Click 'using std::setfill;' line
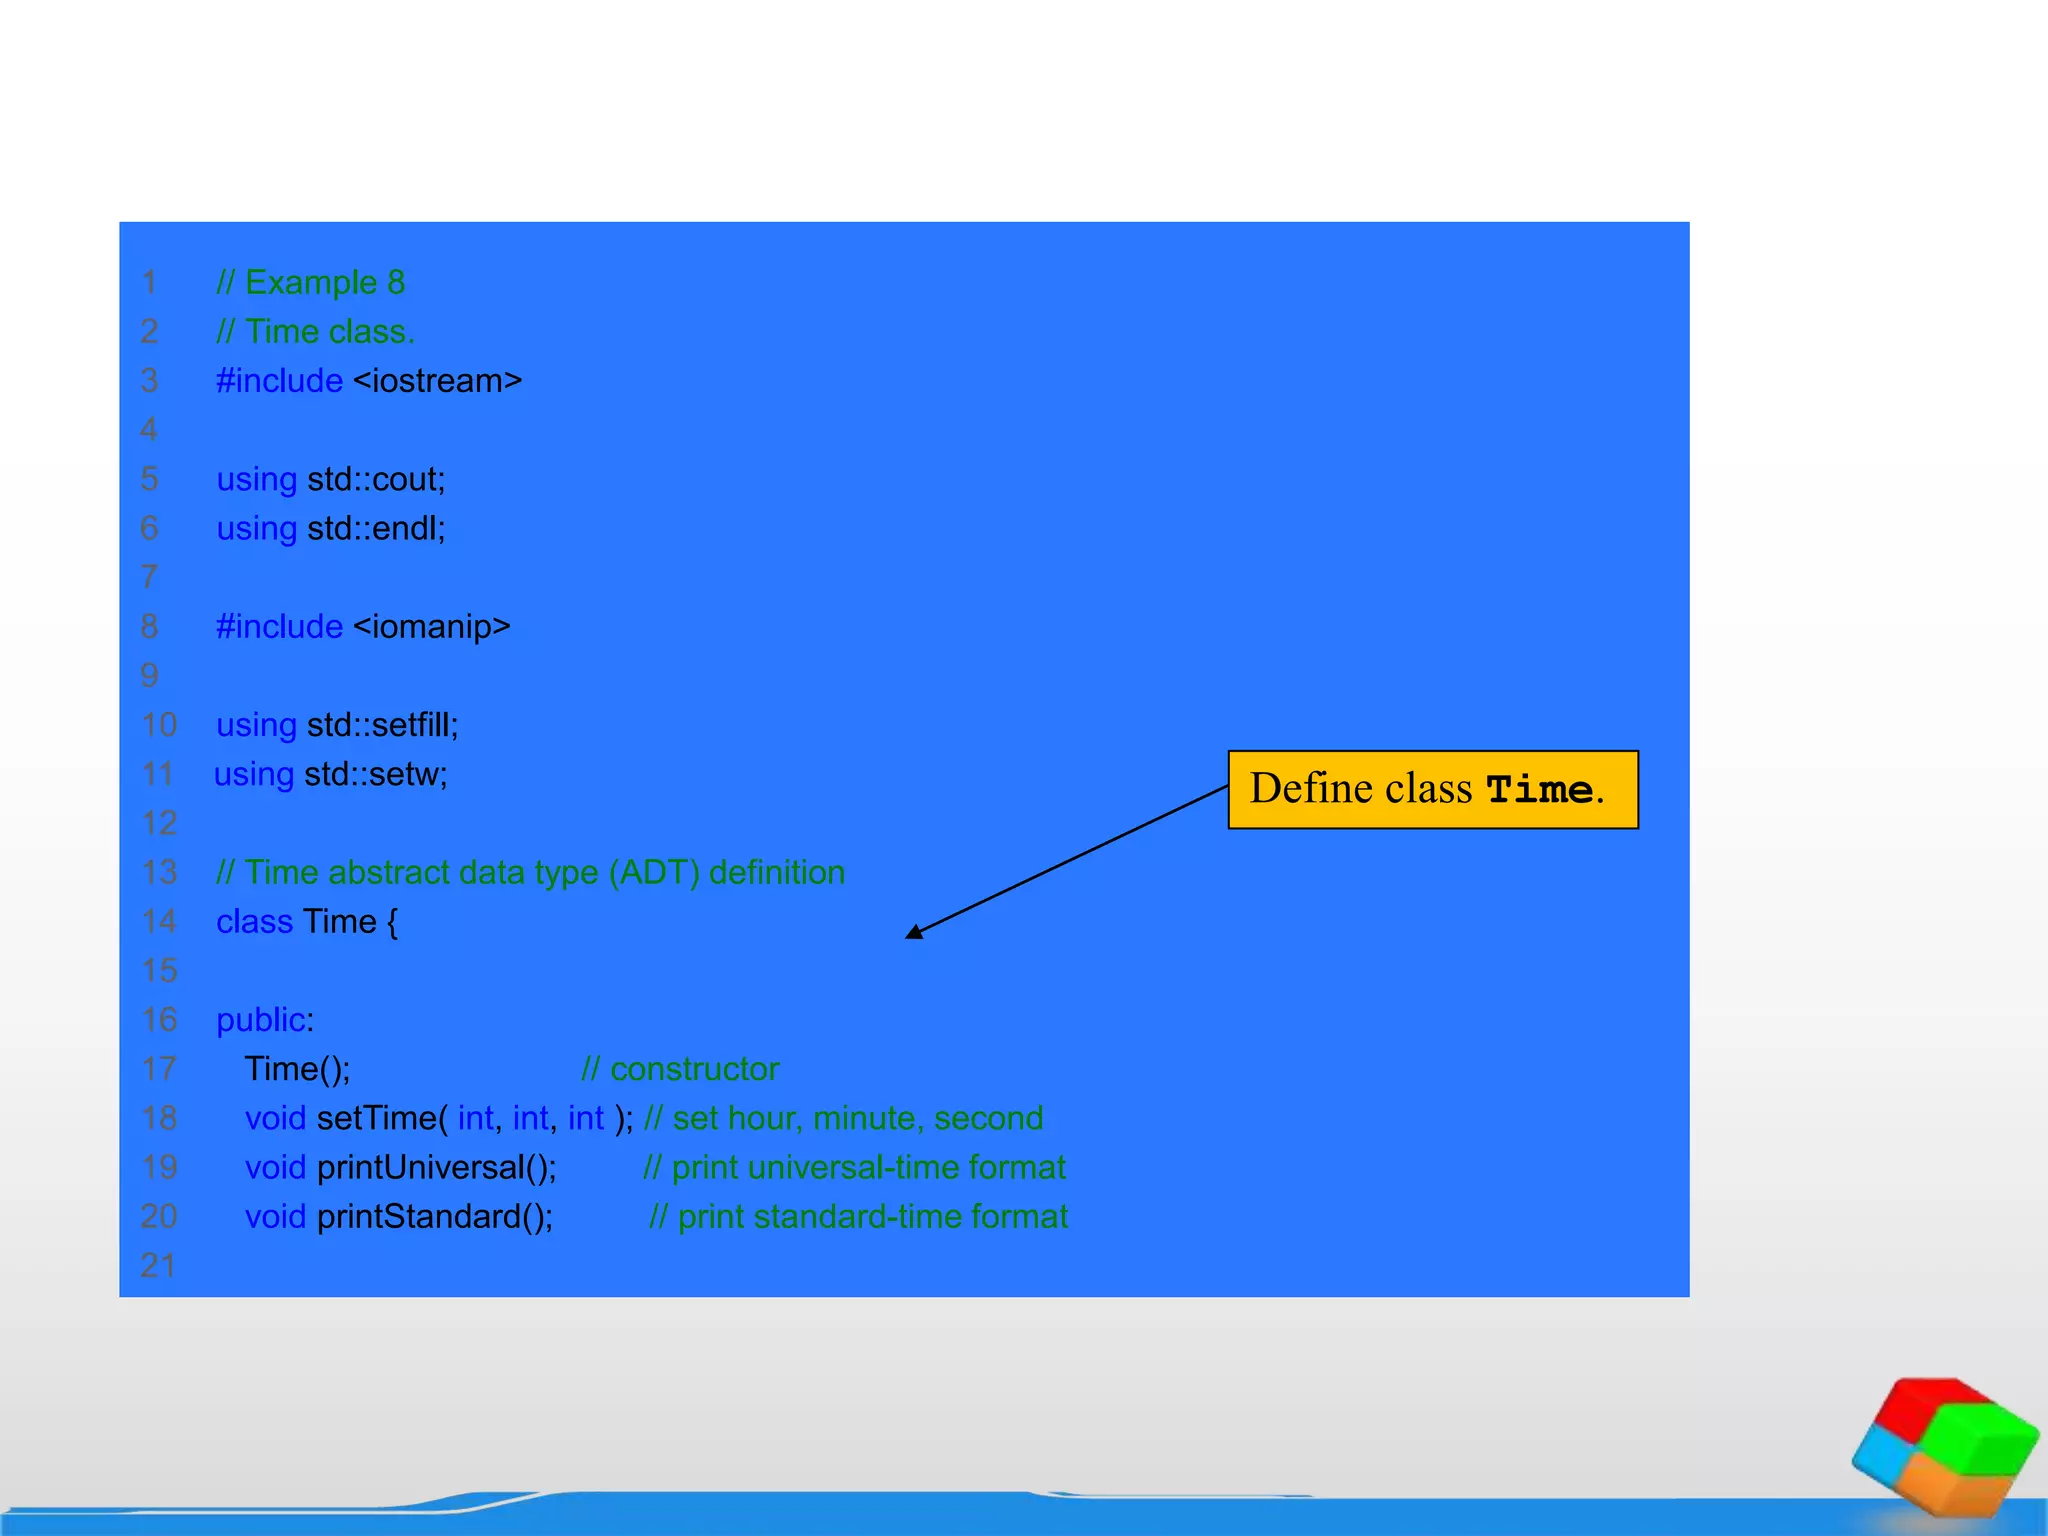 tap(337, 725)
